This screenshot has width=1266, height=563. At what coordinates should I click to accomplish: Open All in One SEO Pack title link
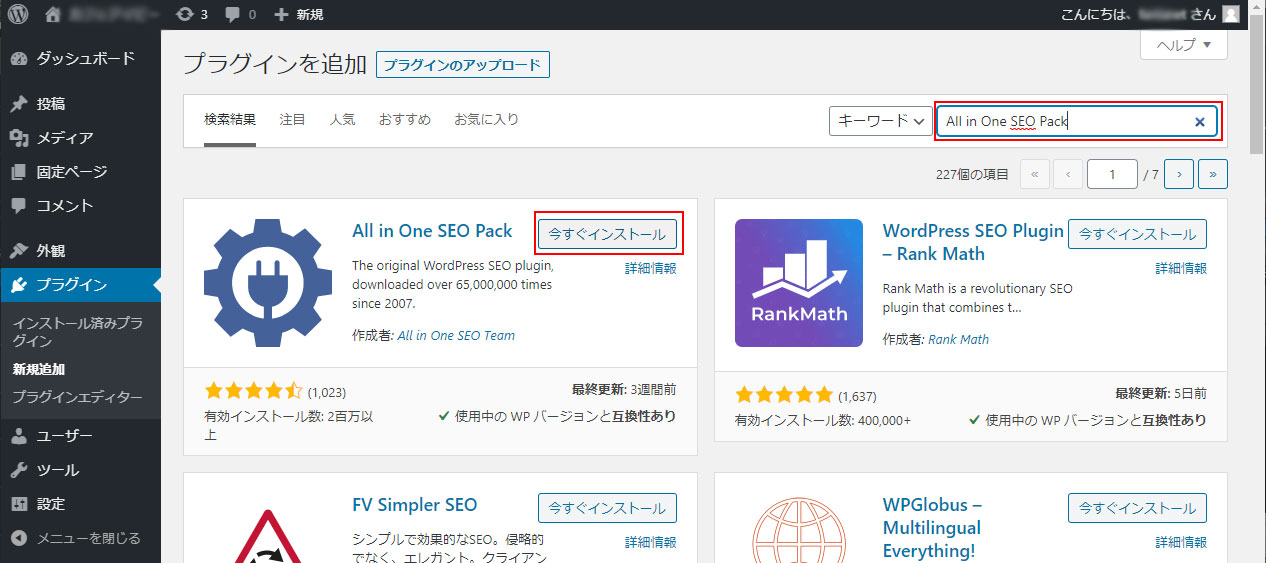(432, 231)
